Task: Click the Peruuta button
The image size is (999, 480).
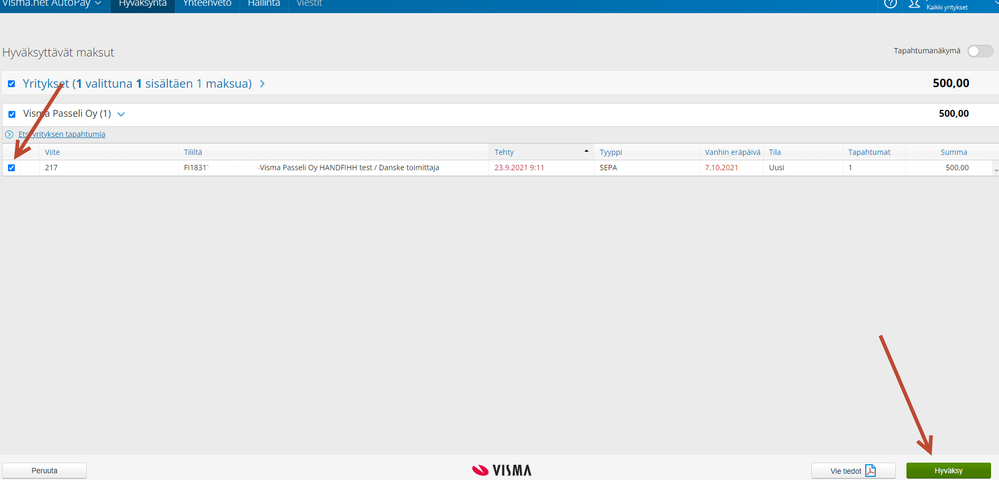Action: tap(45, 471)
